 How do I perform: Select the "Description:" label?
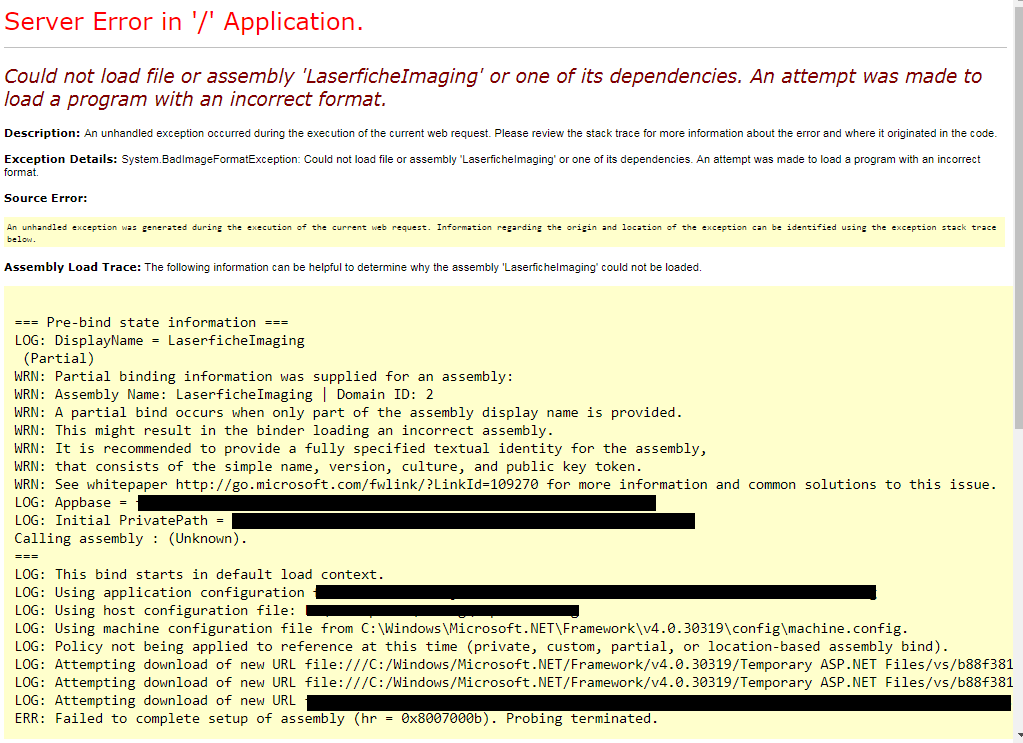pos(42,133)
